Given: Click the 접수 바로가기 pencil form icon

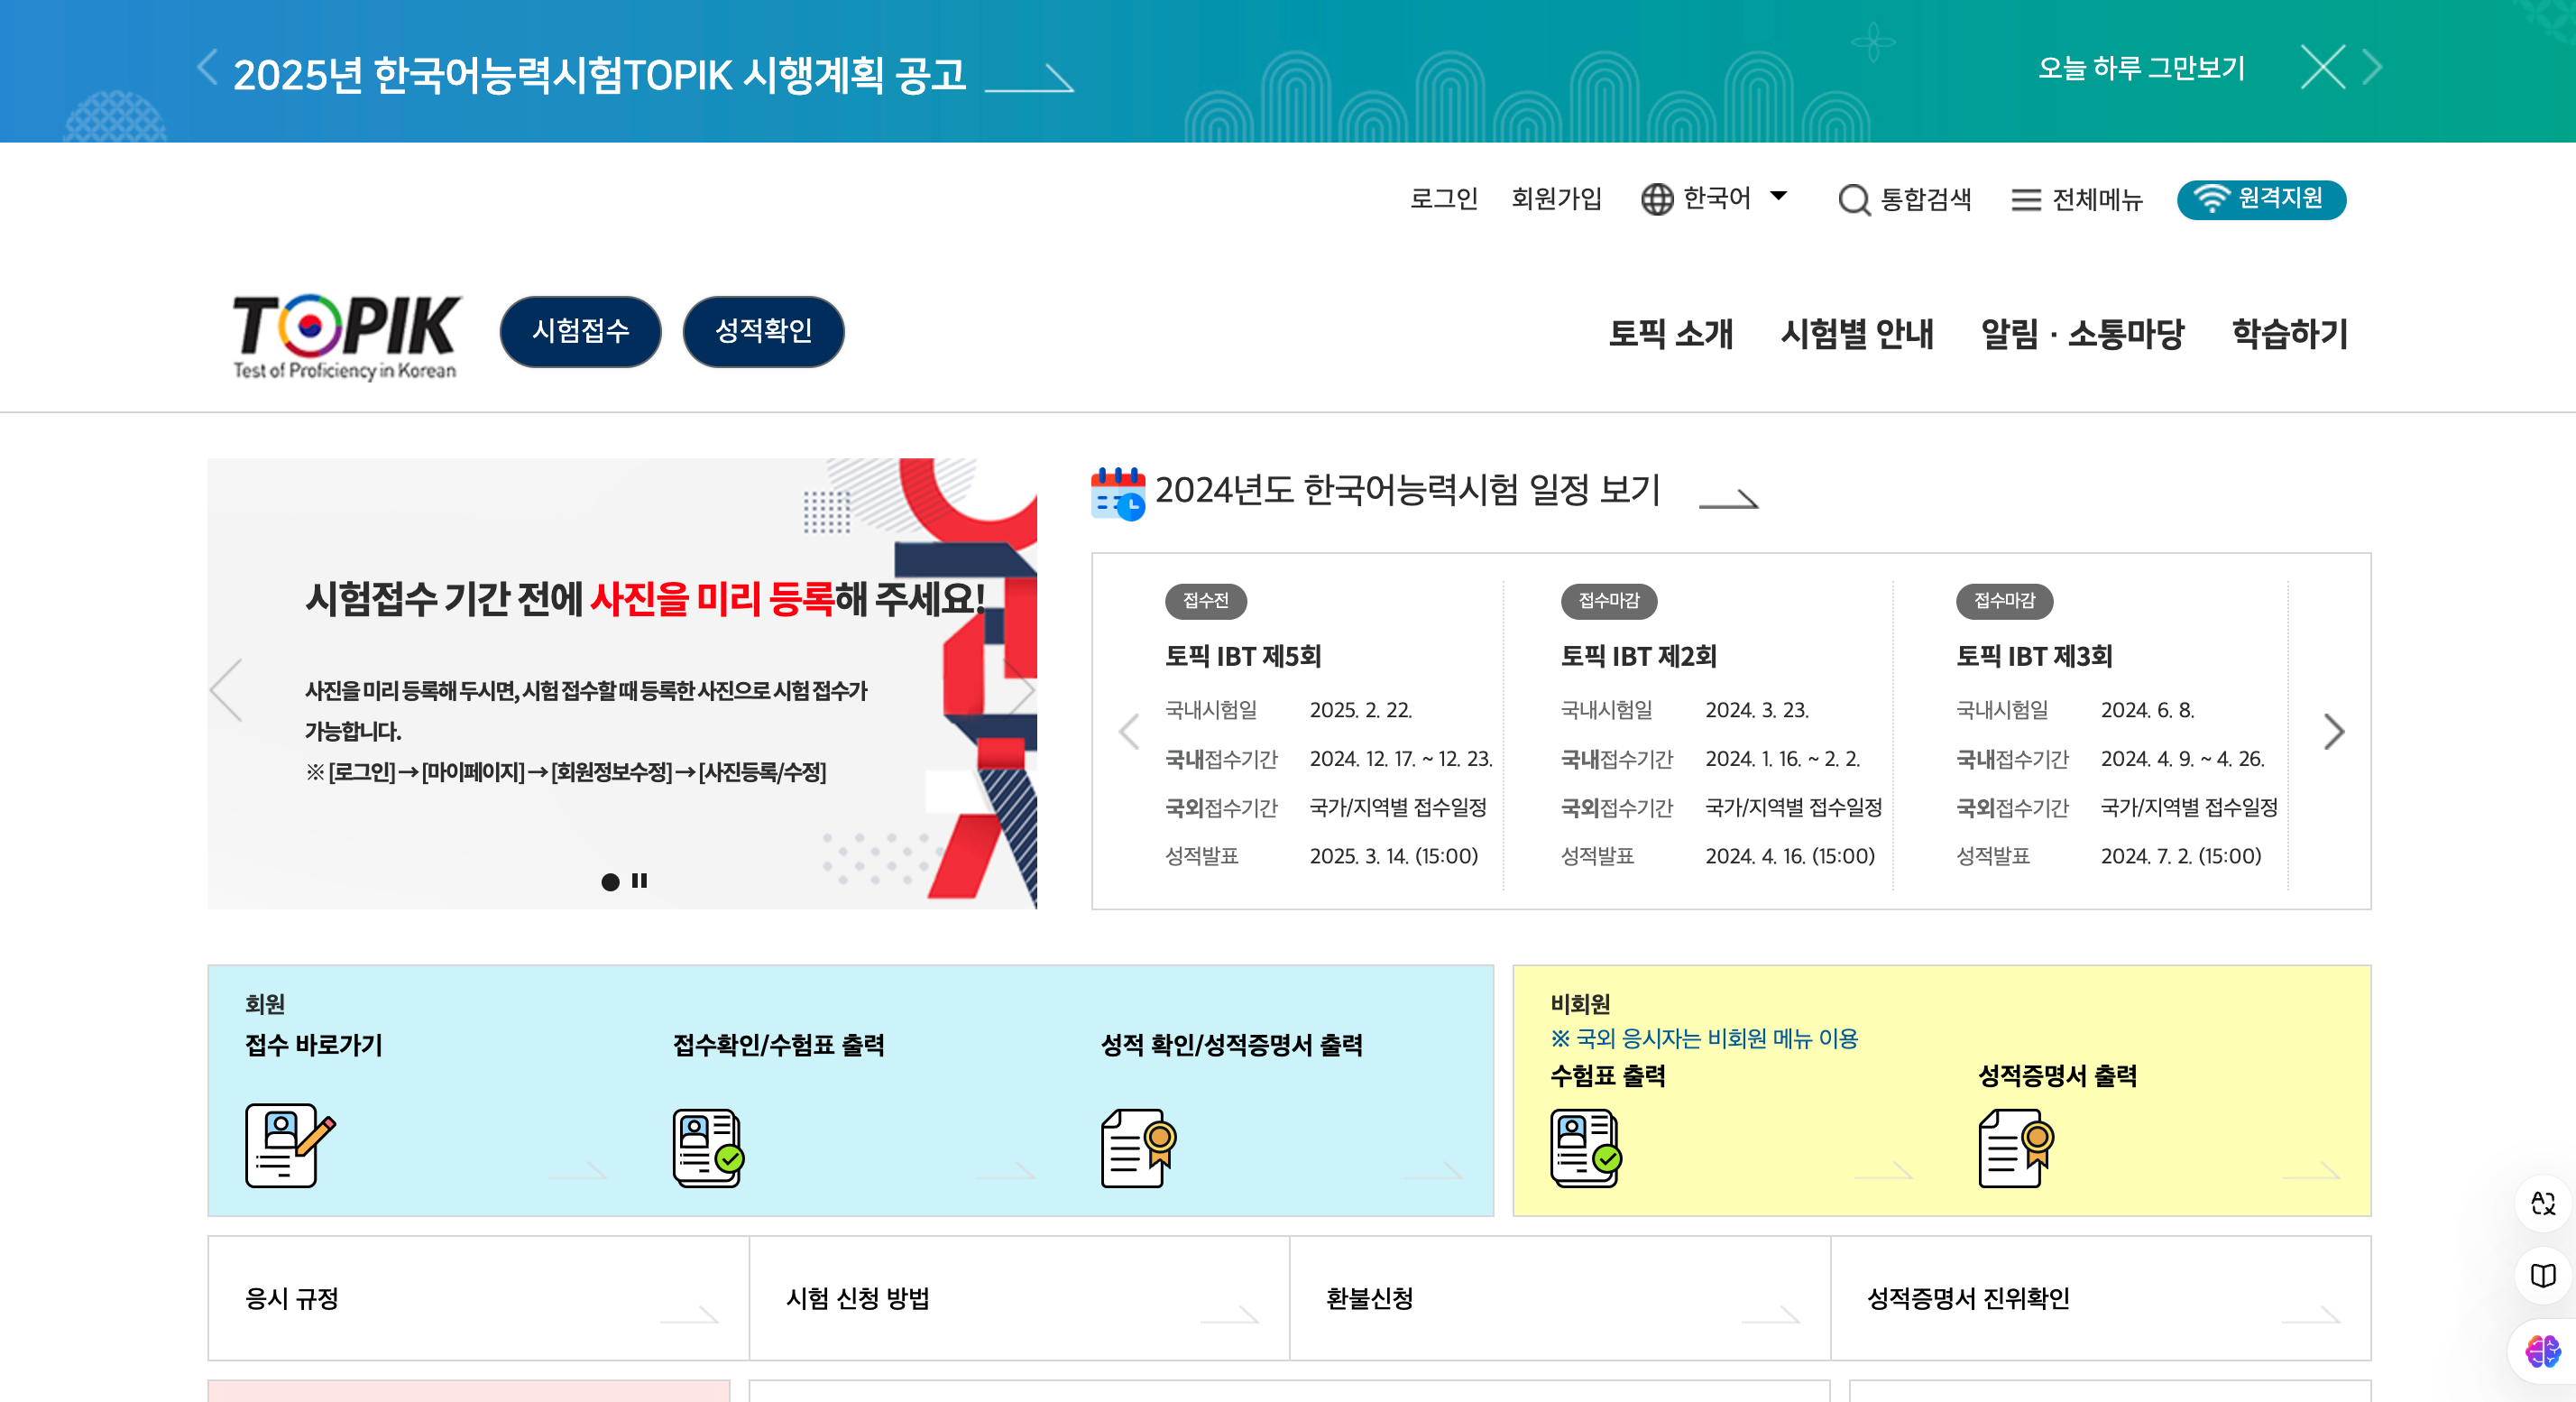Looking at the screenshot, I should (290, 1145).
